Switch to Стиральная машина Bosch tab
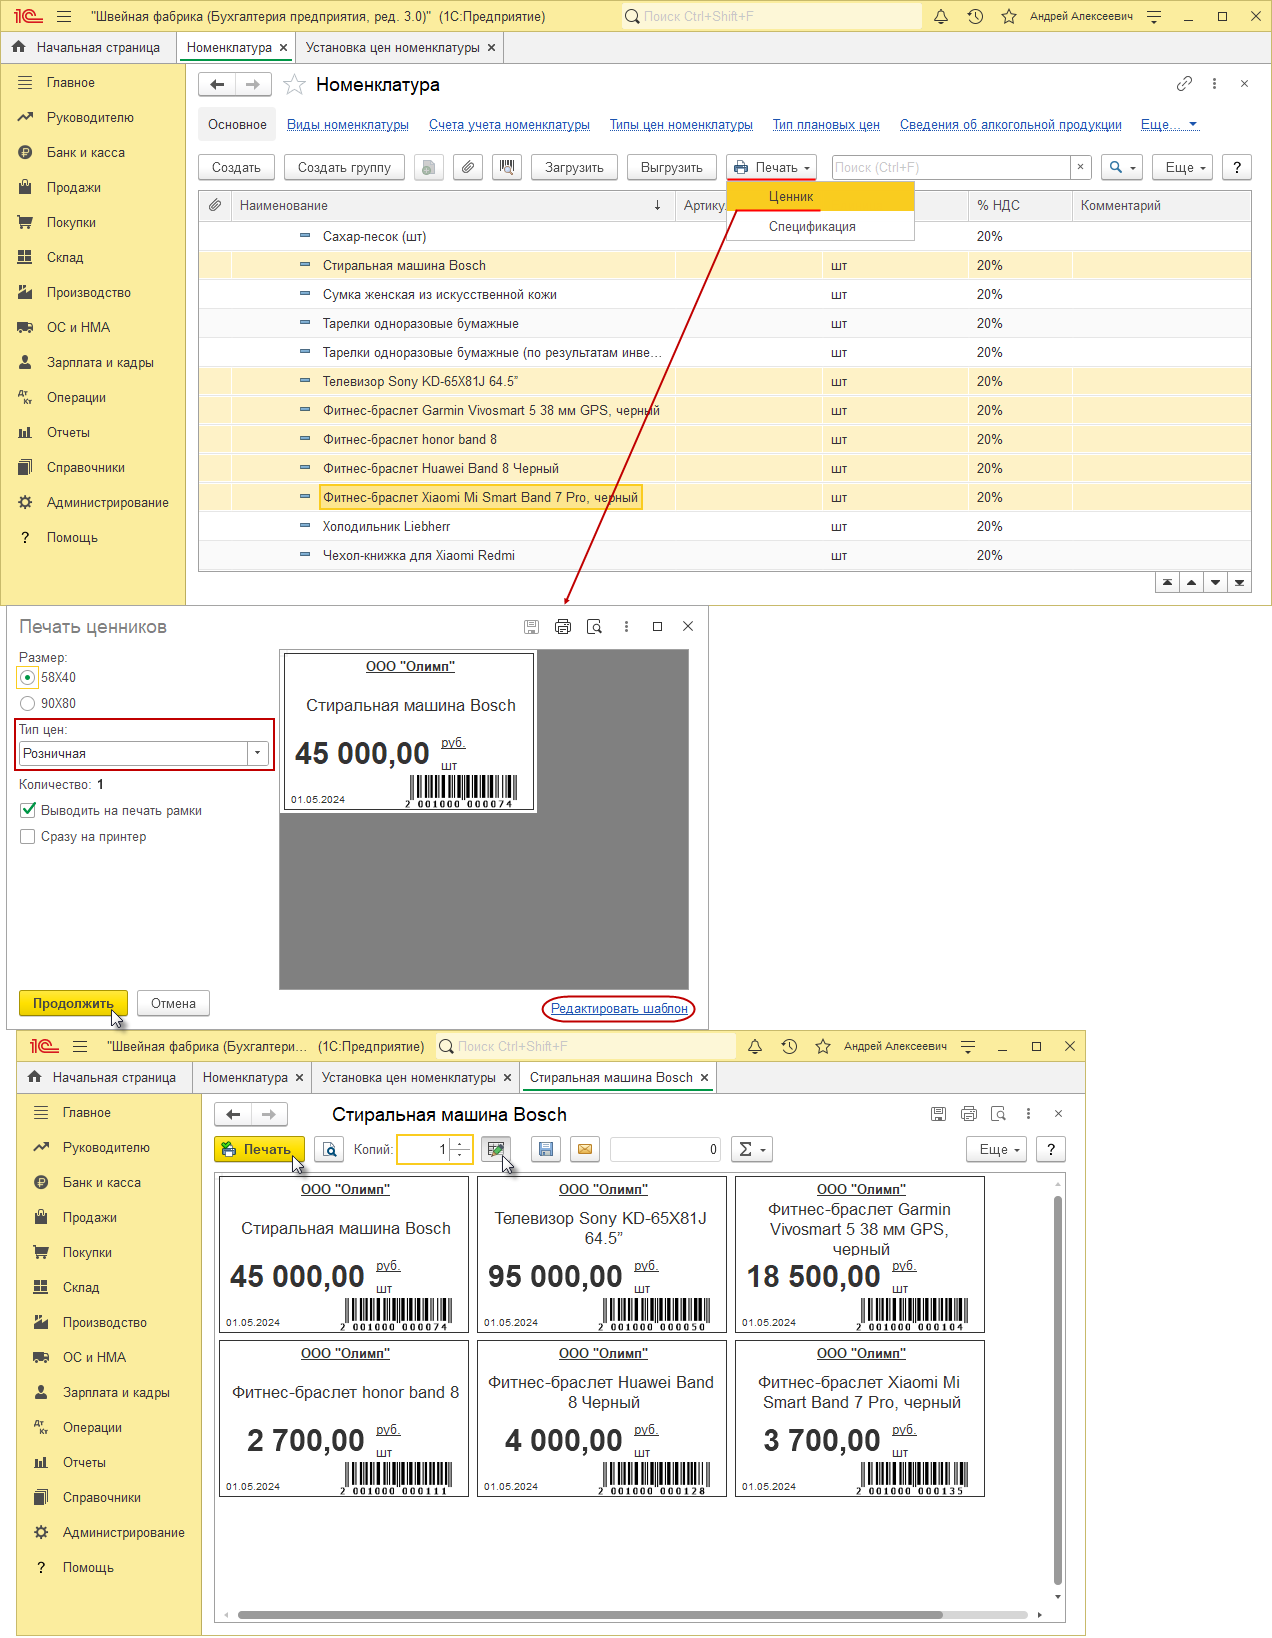This screenshot has width=1272, height=1638. [x=611, y=1077]
